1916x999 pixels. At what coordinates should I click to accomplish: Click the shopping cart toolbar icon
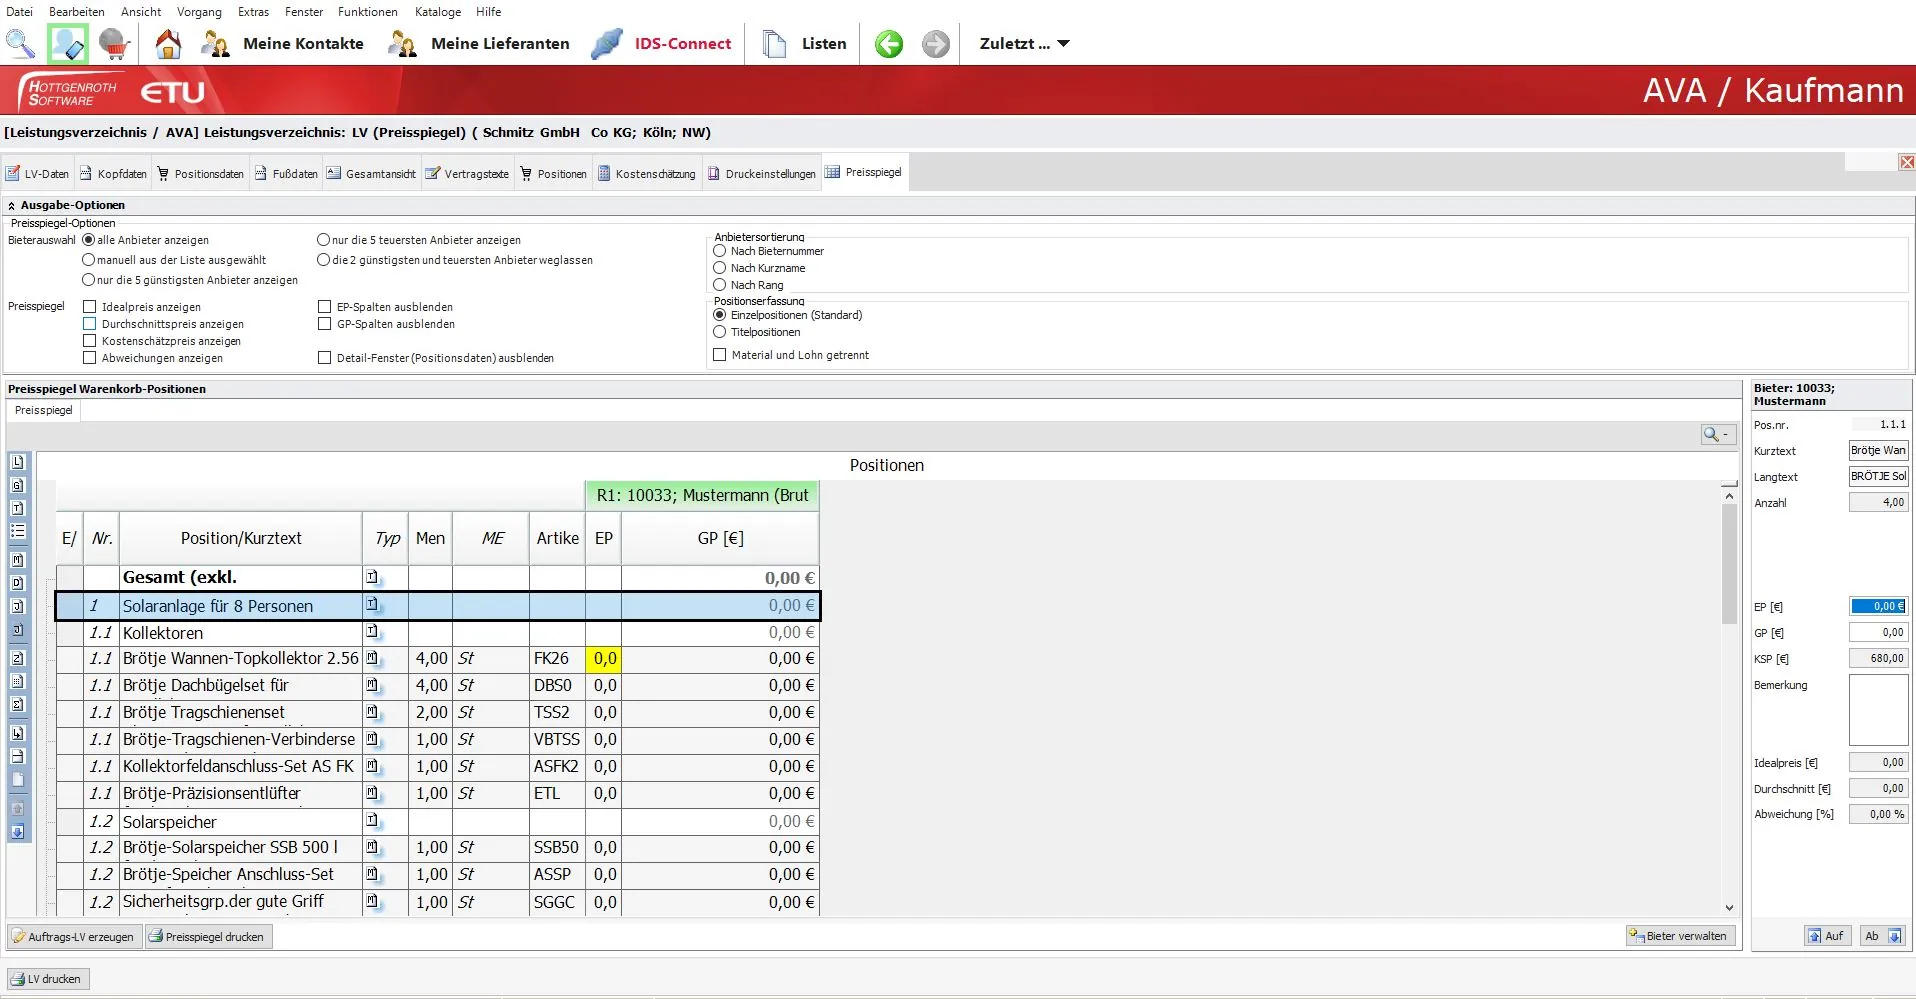[114, 44]
